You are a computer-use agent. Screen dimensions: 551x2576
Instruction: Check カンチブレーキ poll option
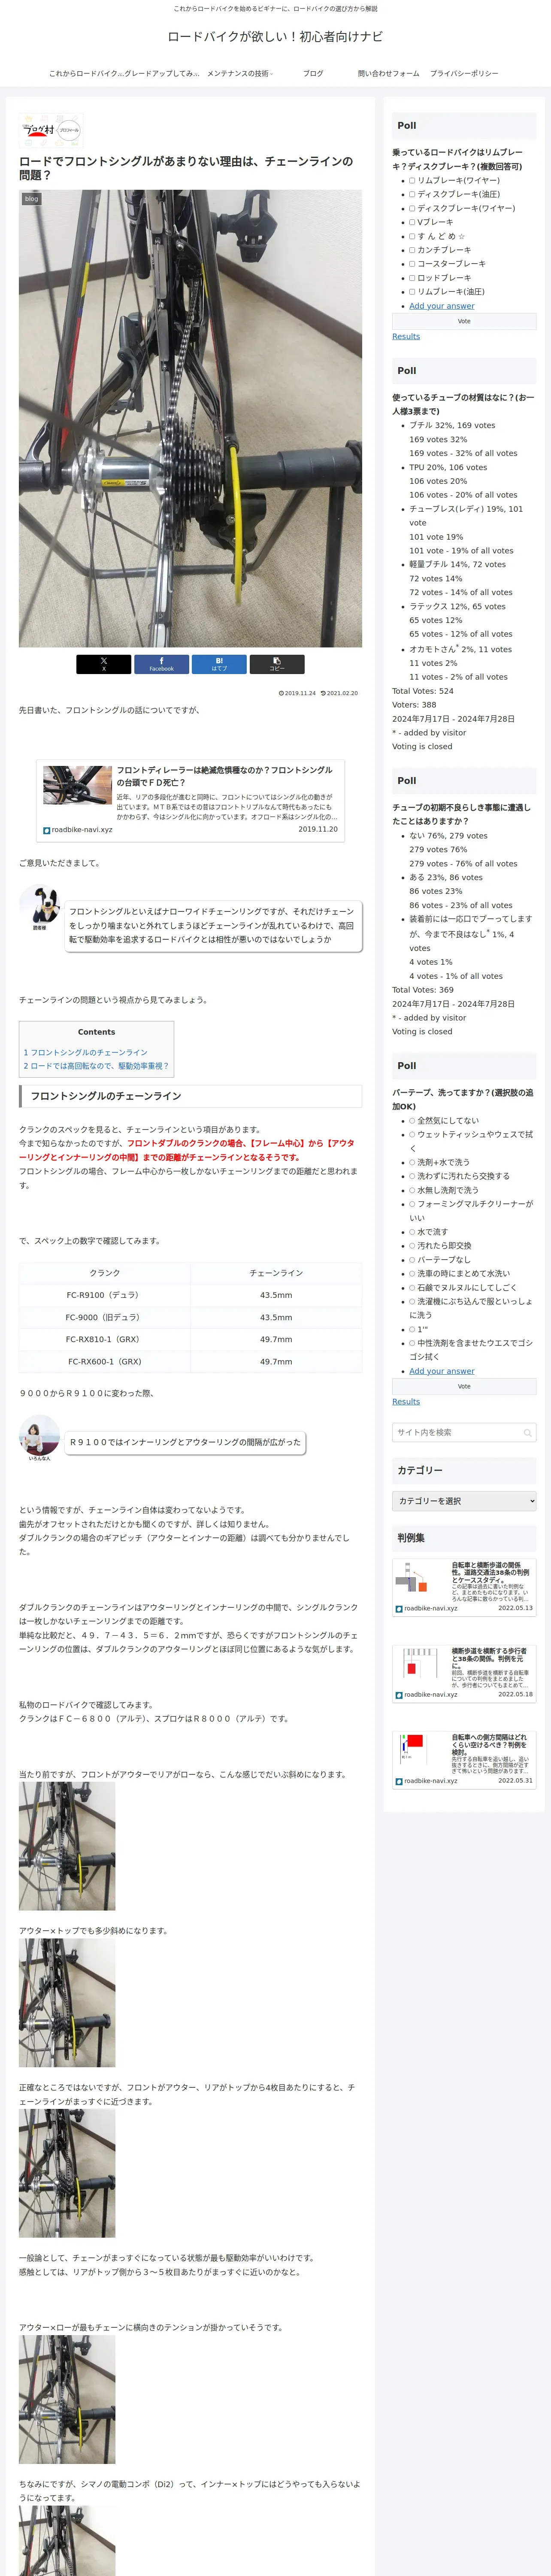tap(412, 250)
